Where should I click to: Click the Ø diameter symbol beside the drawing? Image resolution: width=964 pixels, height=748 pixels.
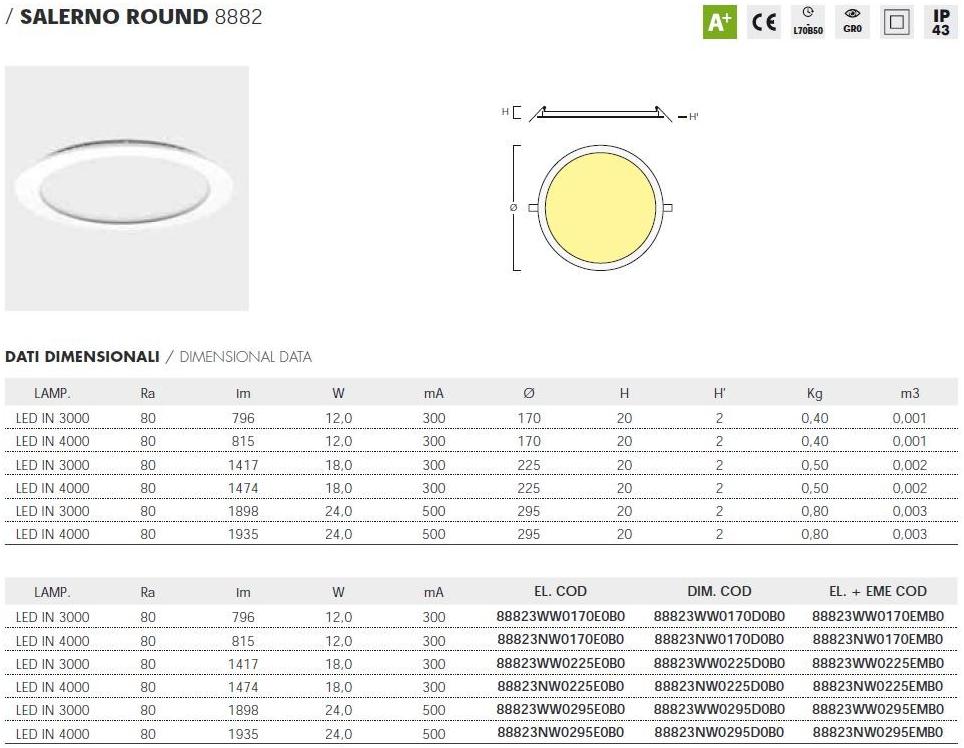click(x=513, y=207)
